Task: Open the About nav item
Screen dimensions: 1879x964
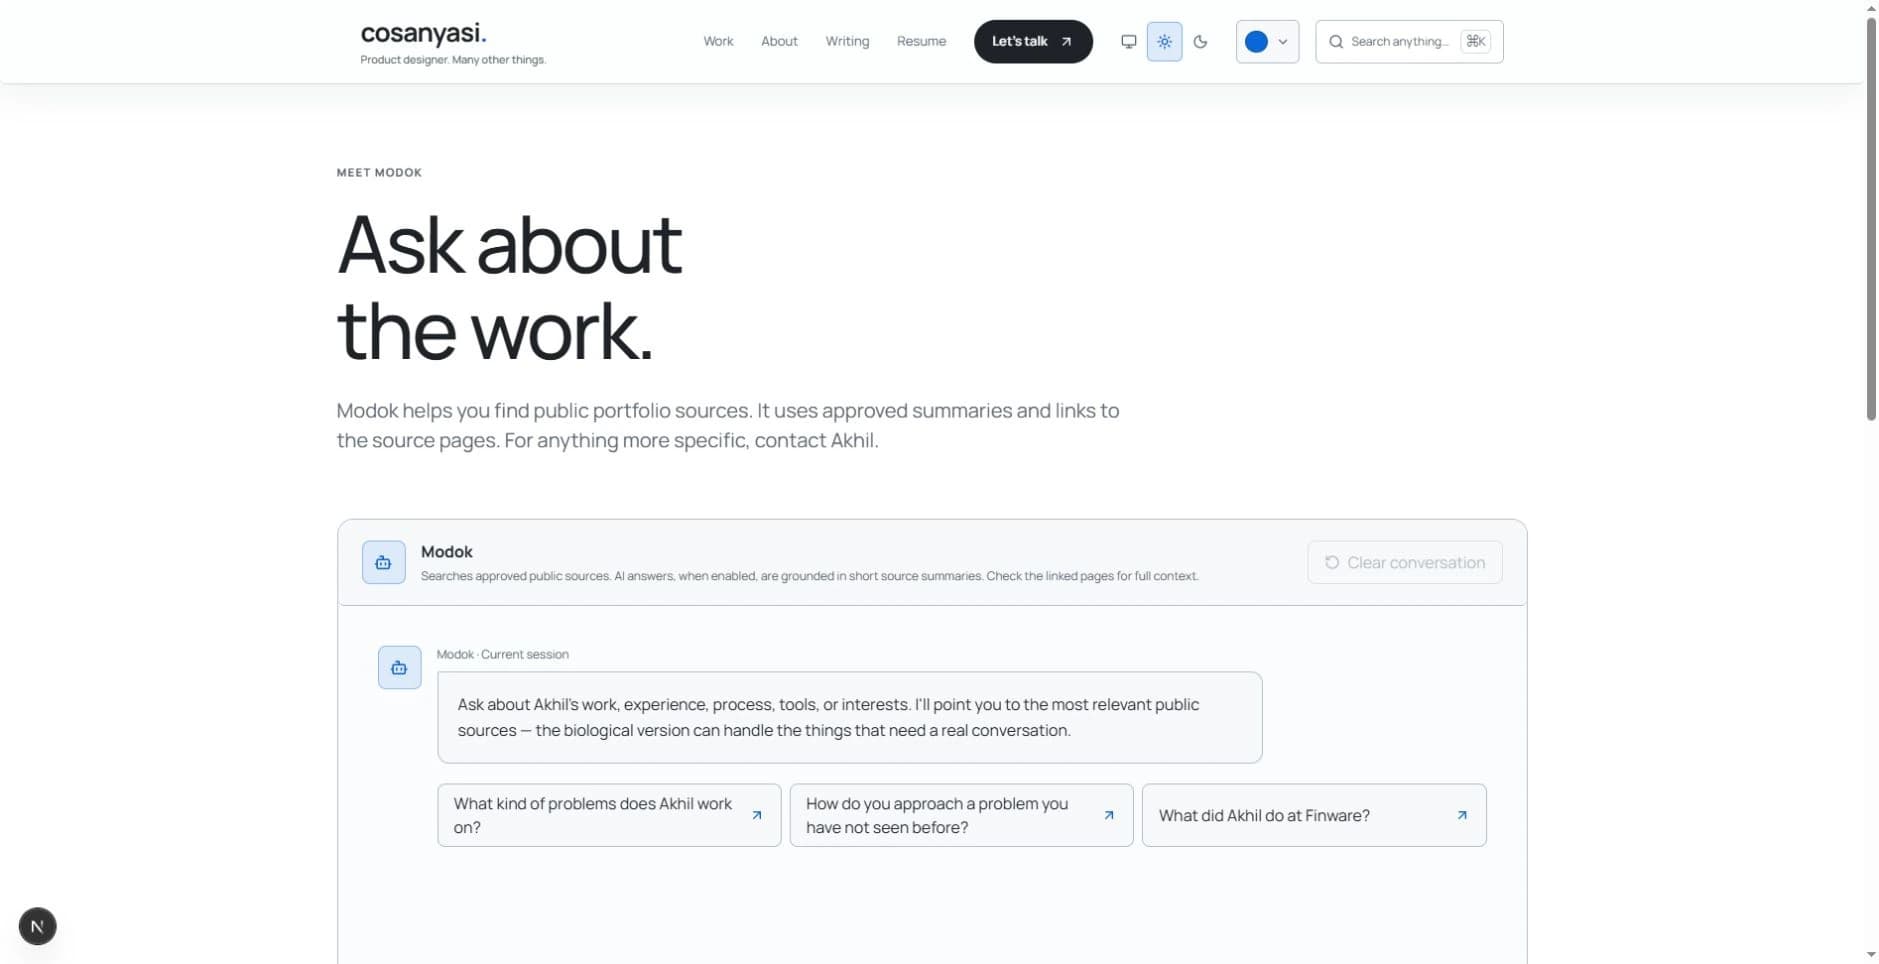Action: [x=779, y=41]
